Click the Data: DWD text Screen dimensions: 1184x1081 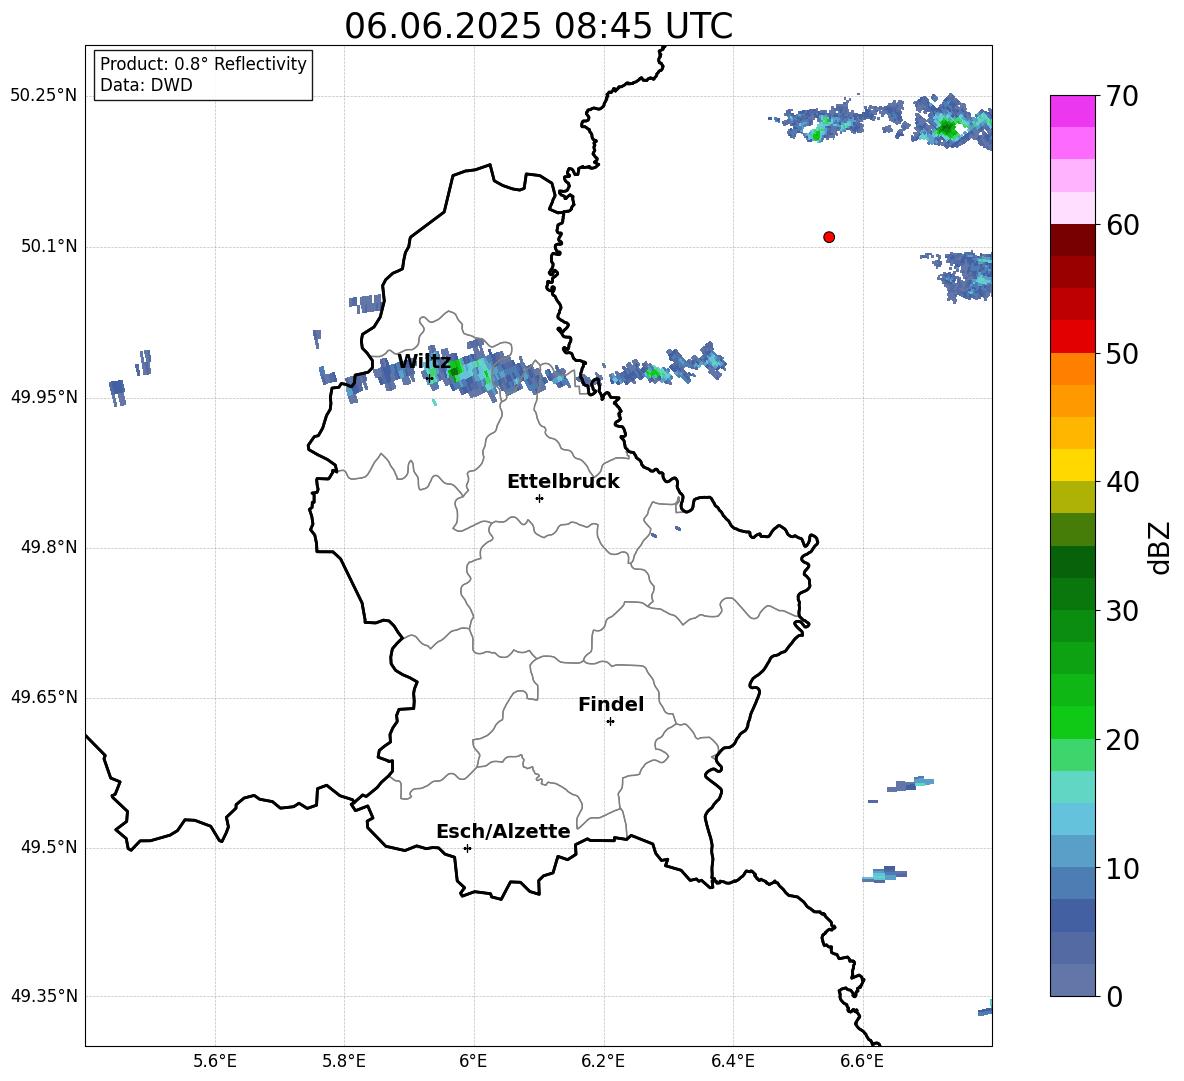coord(146,85)
